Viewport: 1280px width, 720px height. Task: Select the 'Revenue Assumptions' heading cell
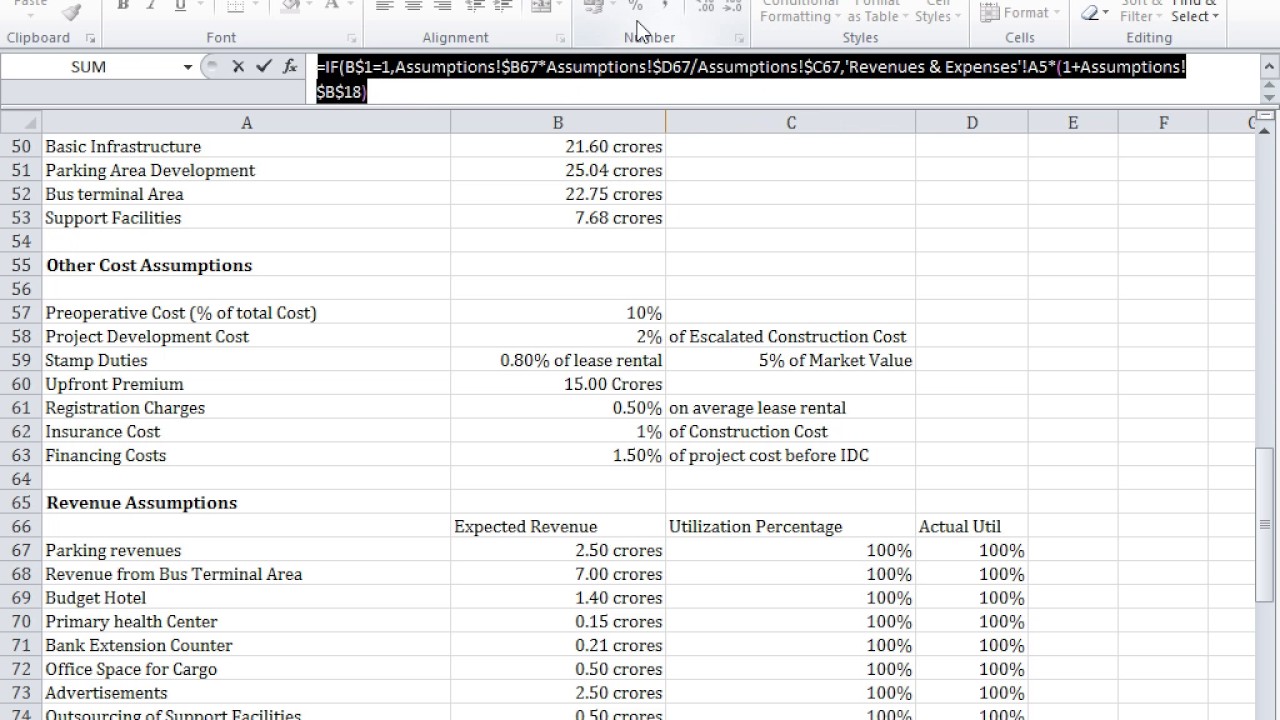tap(246, 503)
